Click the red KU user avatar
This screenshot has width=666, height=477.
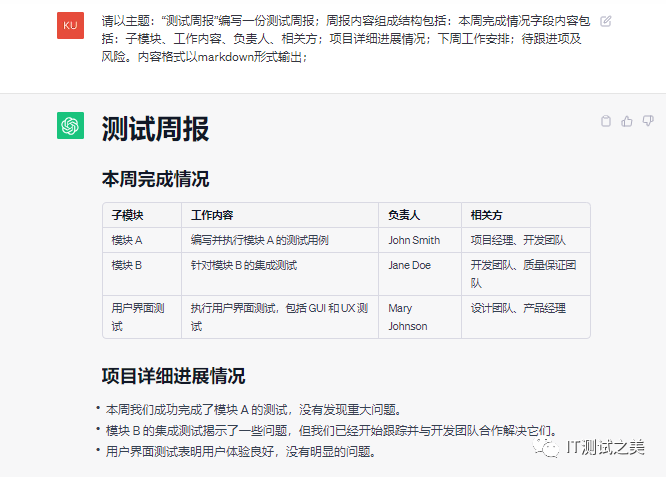(x=70, y=26)
